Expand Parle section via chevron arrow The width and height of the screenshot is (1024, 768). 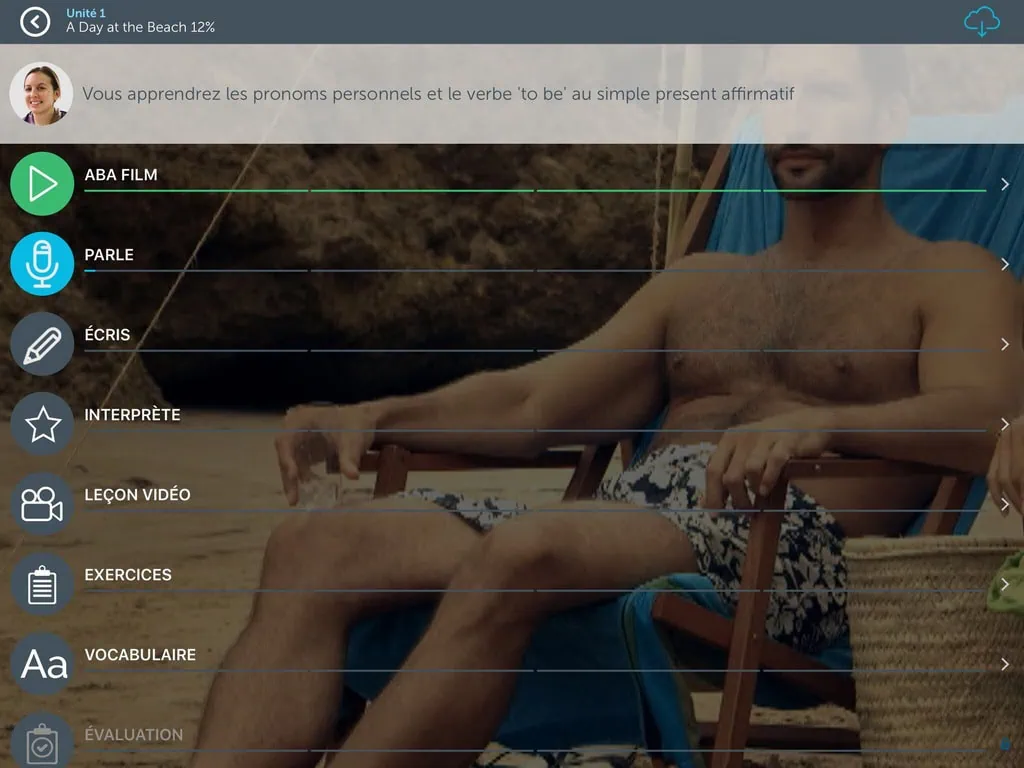[1005, 264]
